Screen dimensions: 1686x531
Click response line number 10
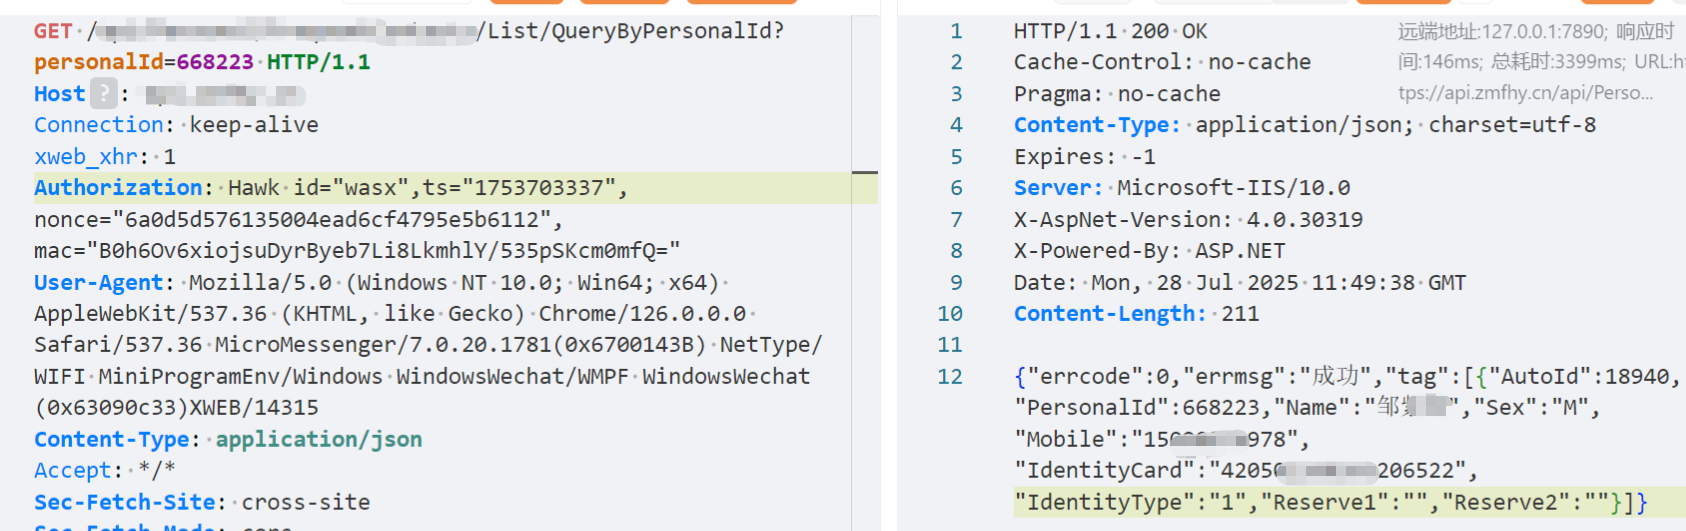coord(950,314)
